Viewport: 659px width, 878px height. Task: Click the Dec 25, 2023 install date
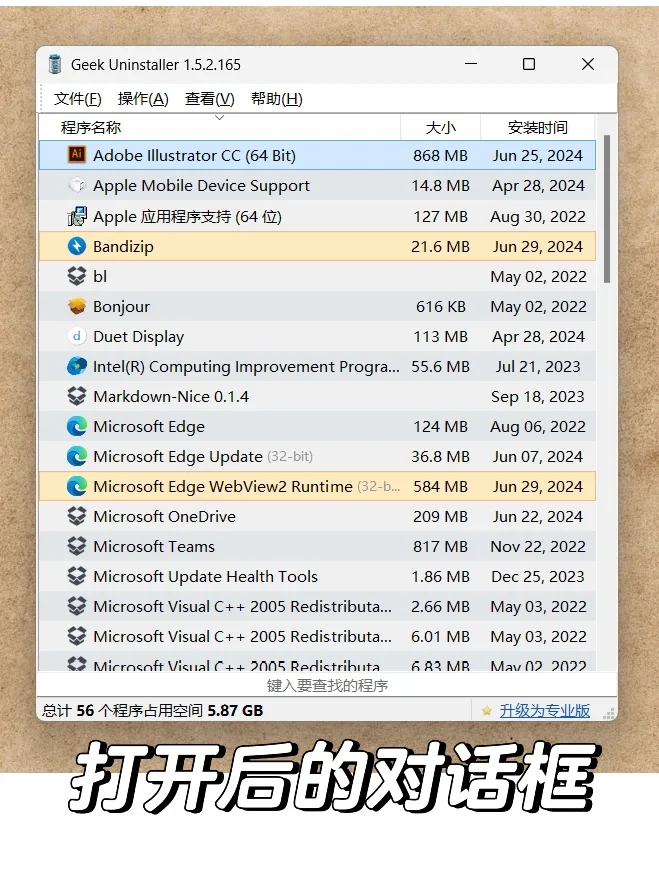(538, 577)
